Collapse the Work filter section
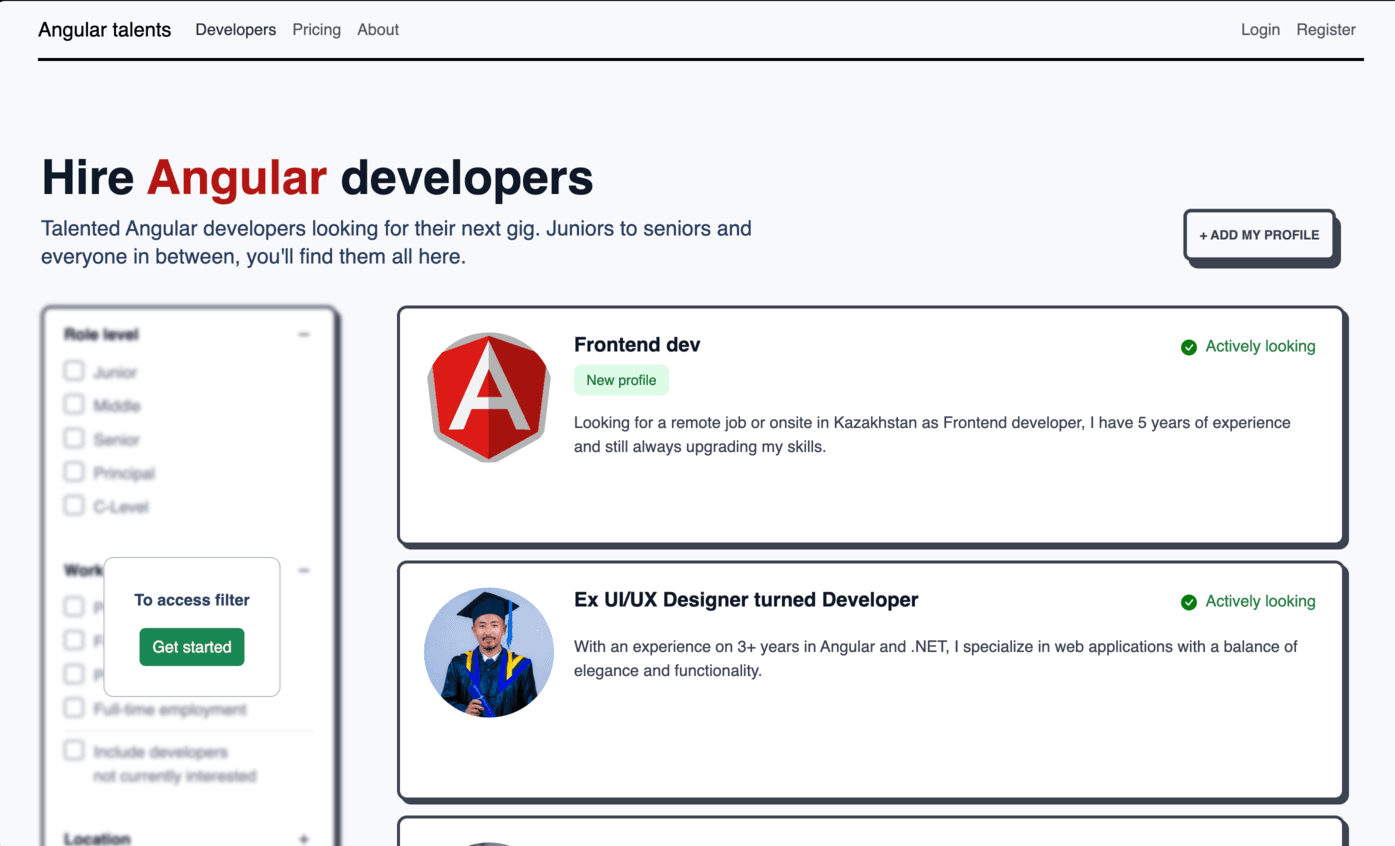 (304, 570)
